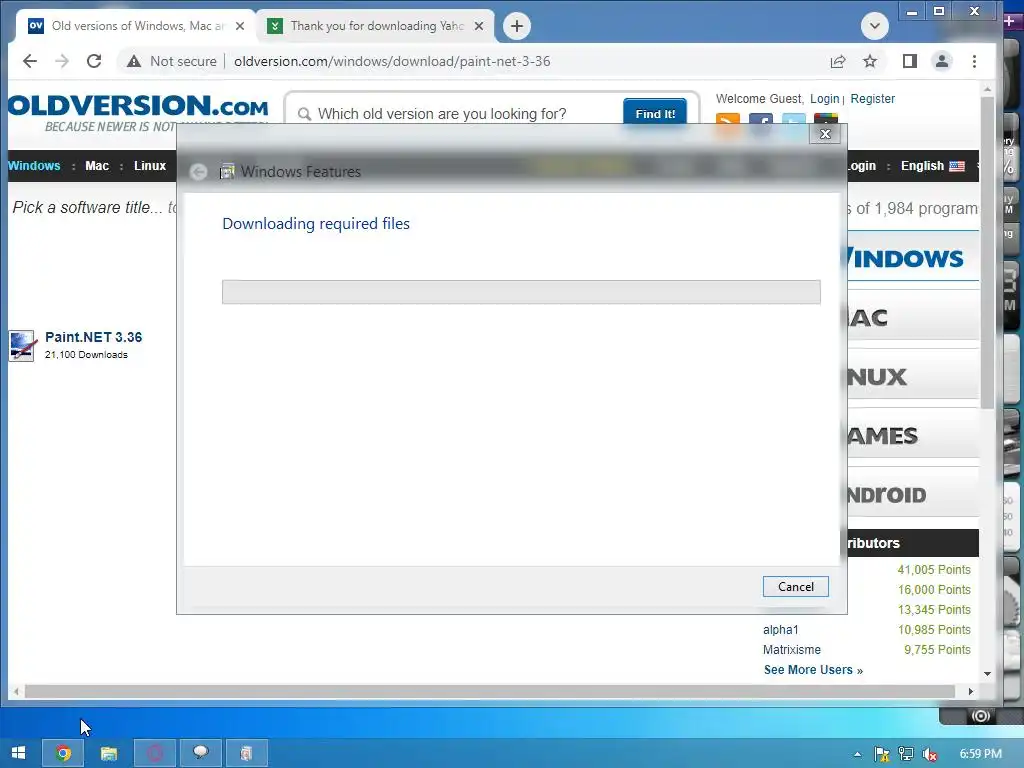The image size is (1024, 768).
Task: Click the address bar URL
Action: [x=392, y=61]
